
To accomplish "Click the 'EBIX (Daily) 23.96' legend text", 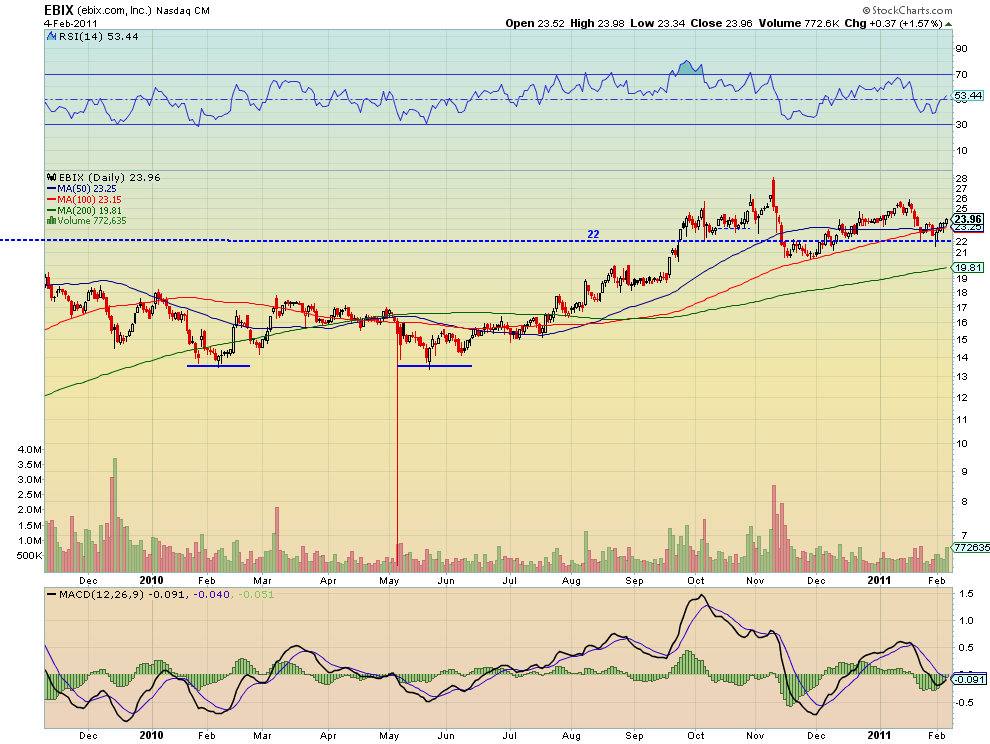I will (x=109, y=177).
